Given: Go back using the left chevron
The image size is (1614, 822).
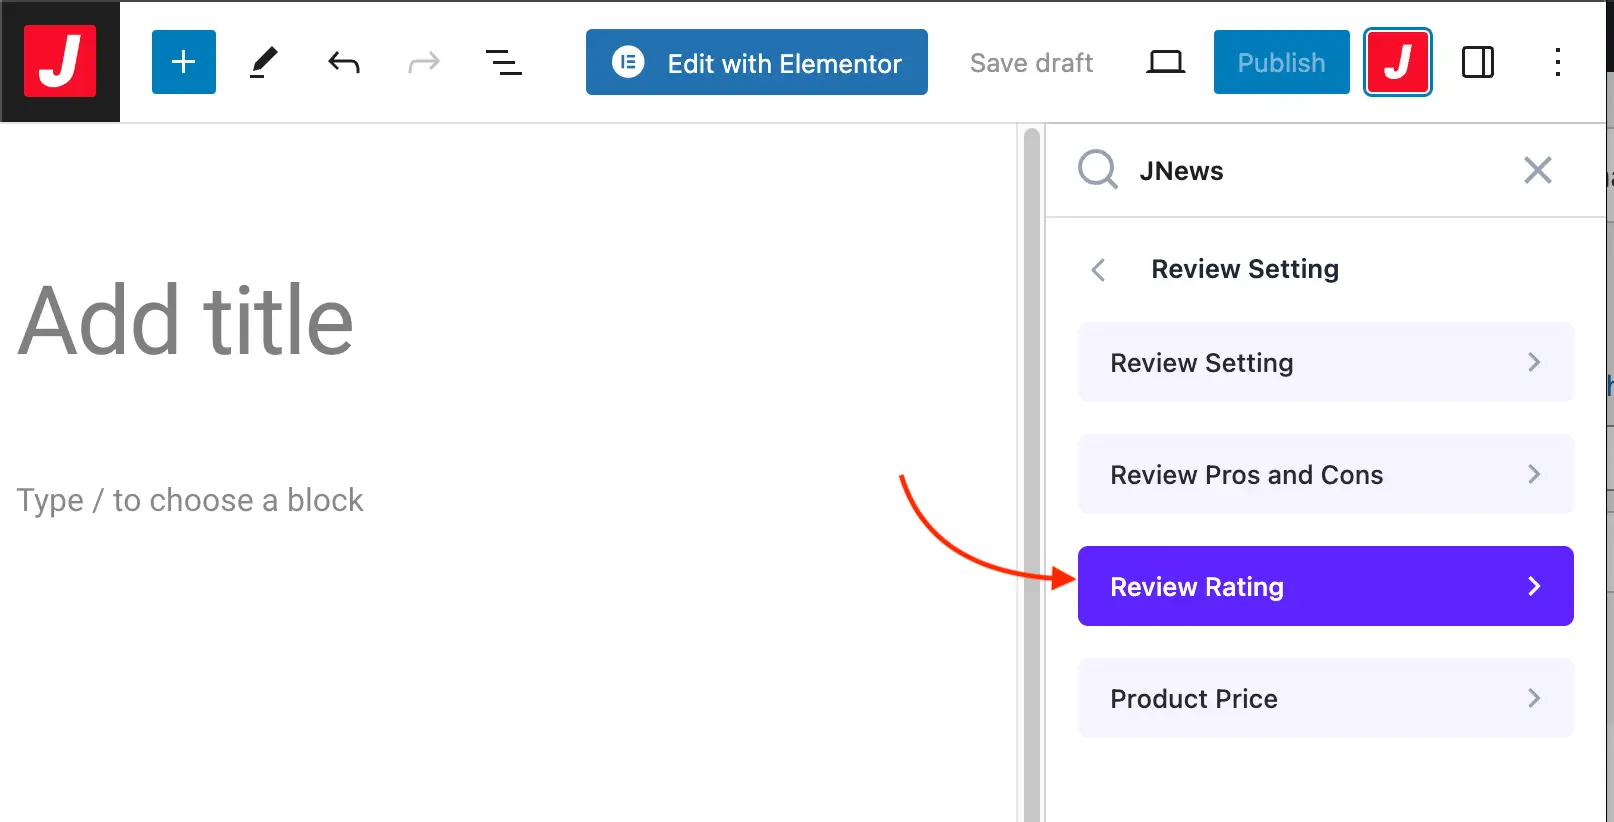Looking at the screenshot, I should 1098,270.
